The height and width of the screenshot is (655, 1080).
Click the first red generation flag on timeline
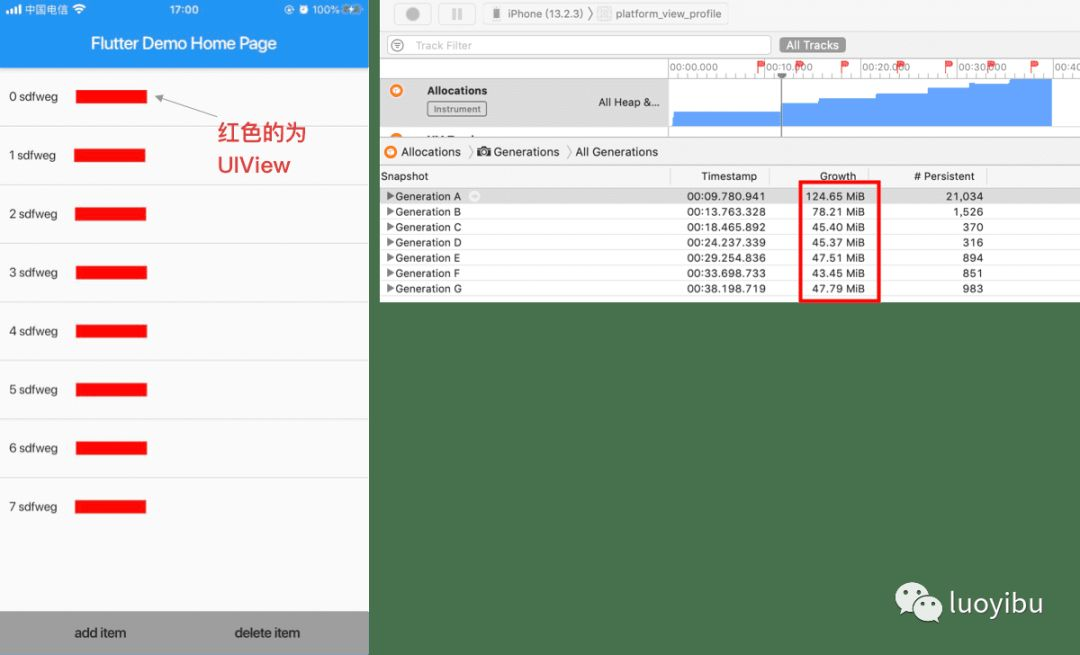tap(760, 66)
